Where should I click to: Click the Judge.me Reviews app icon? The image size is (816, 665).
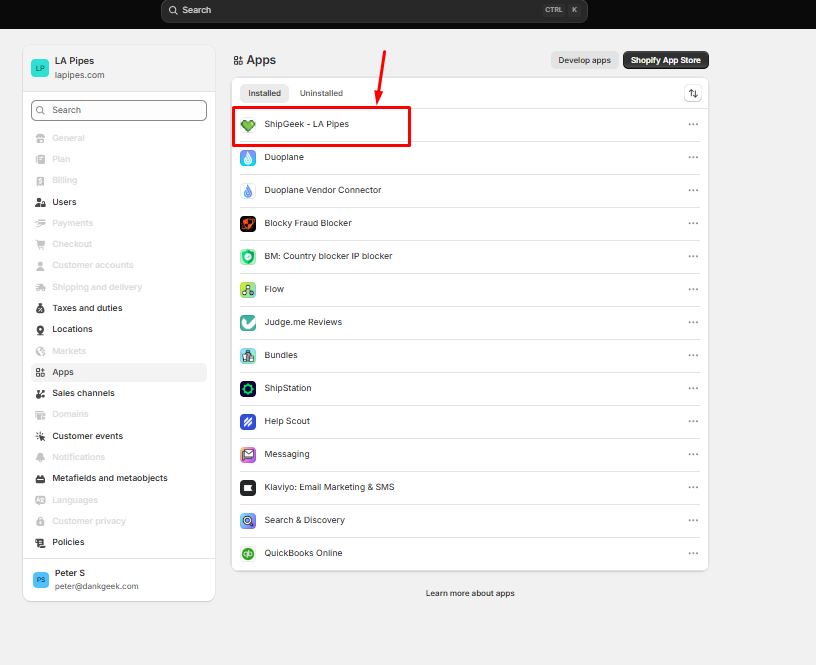248,323
